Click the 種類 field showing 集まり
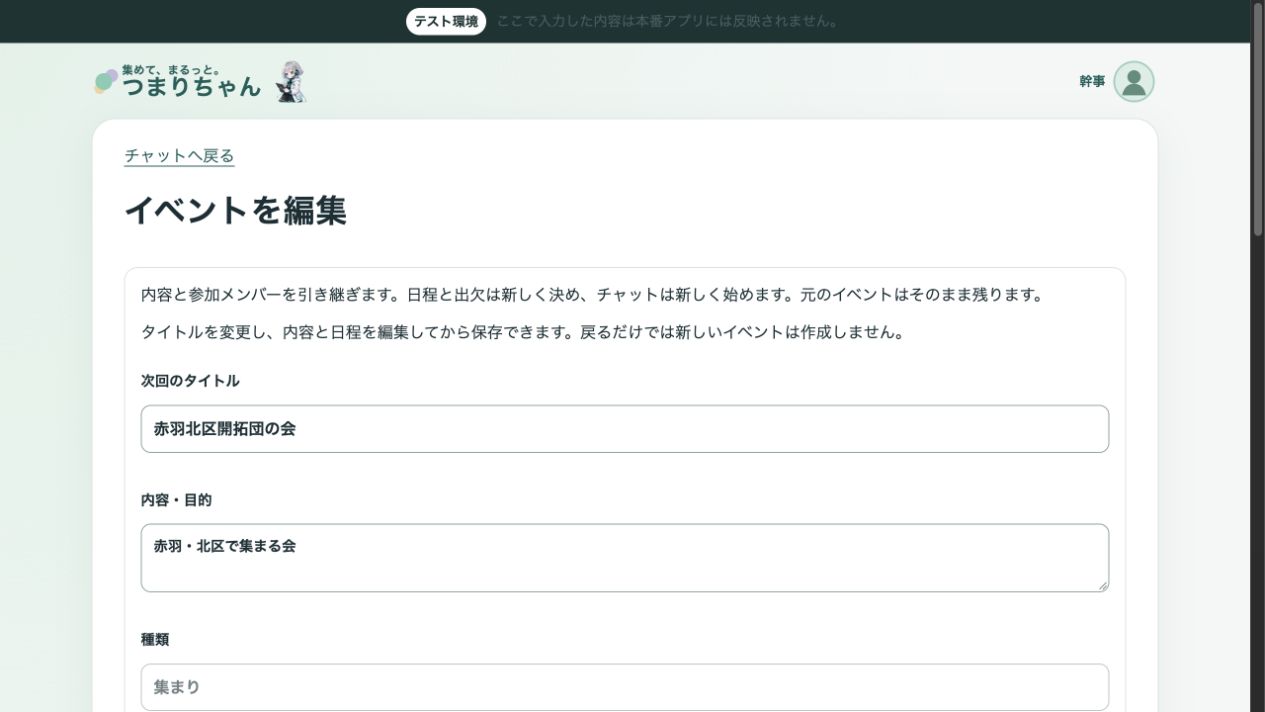 624,687
